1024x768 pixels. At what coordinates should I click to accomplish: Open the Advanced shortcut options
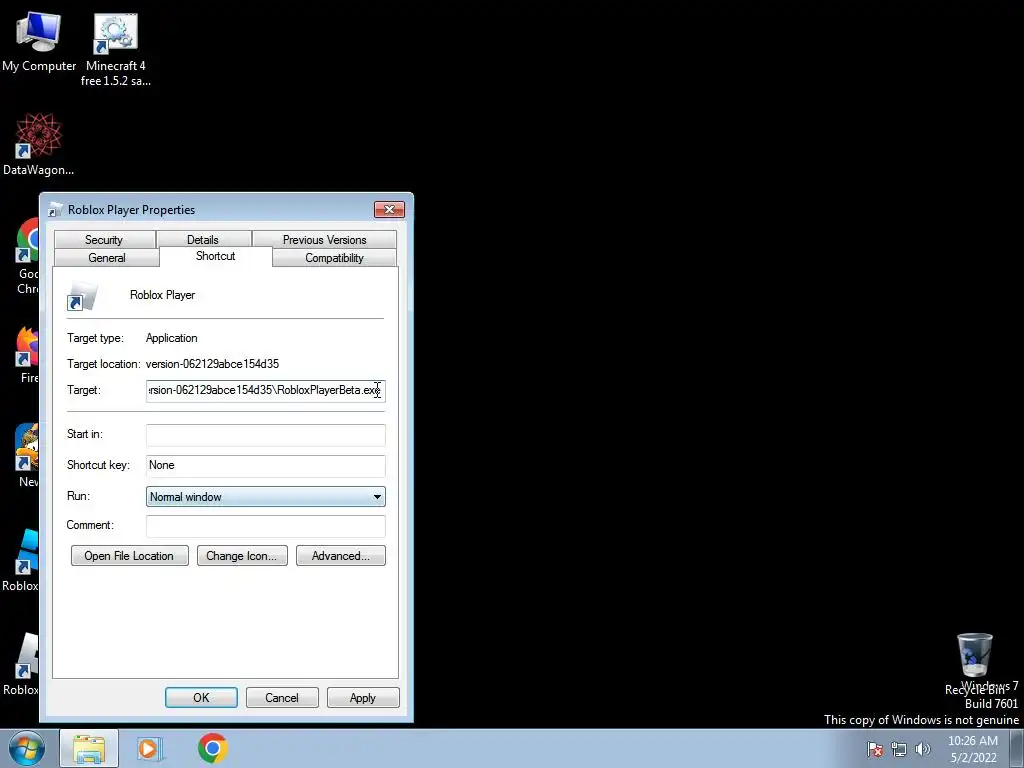tap(341, 556)
